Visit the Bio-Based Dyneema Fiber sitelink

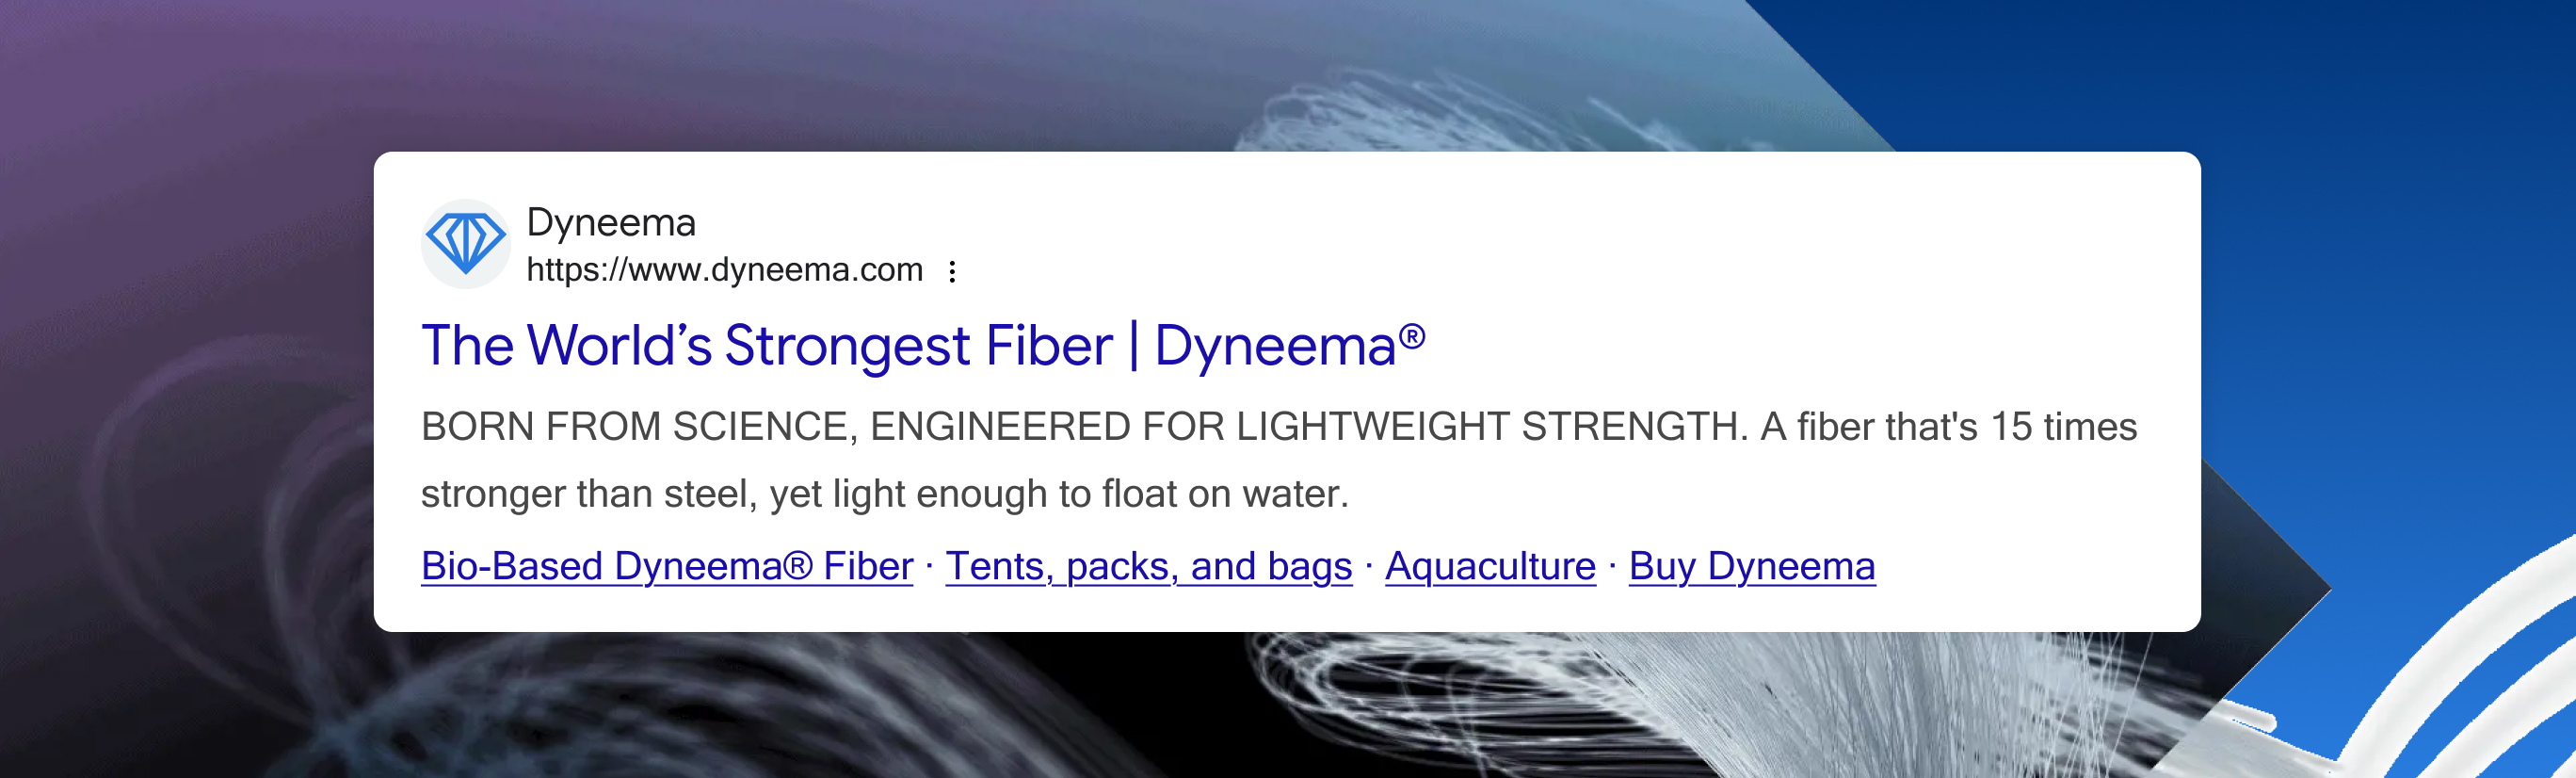tap(664, 566)
